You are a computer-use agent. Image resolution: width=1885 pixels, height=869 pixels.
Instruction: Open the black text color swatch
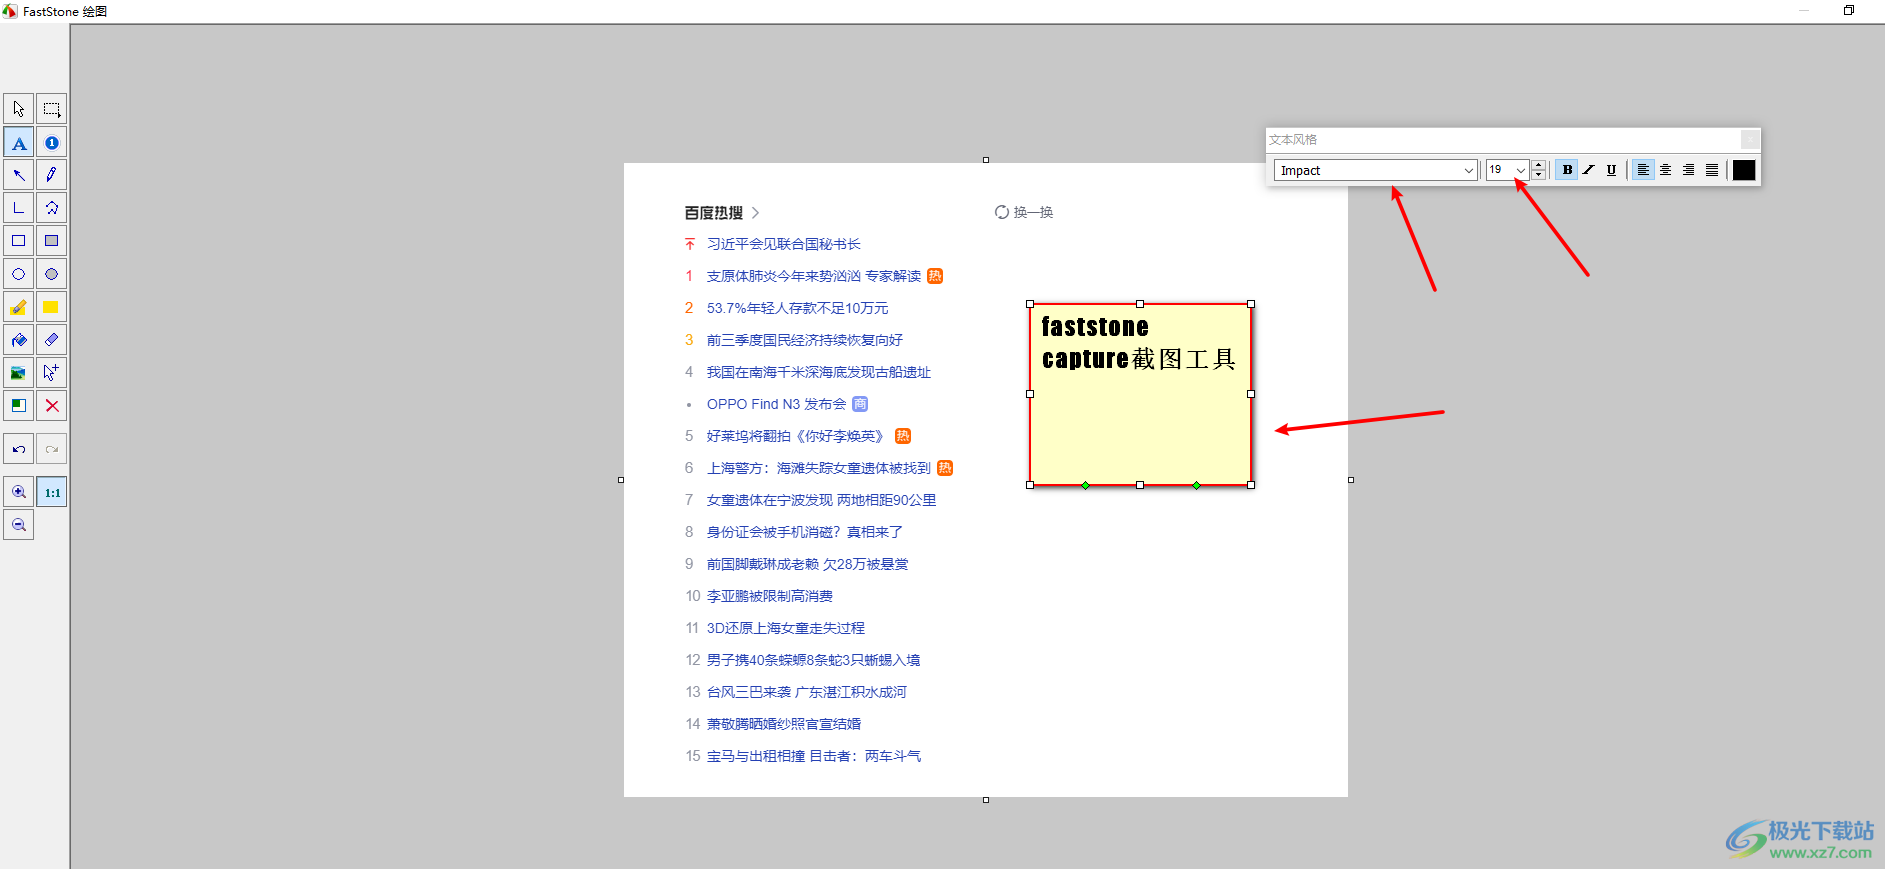1744,170
